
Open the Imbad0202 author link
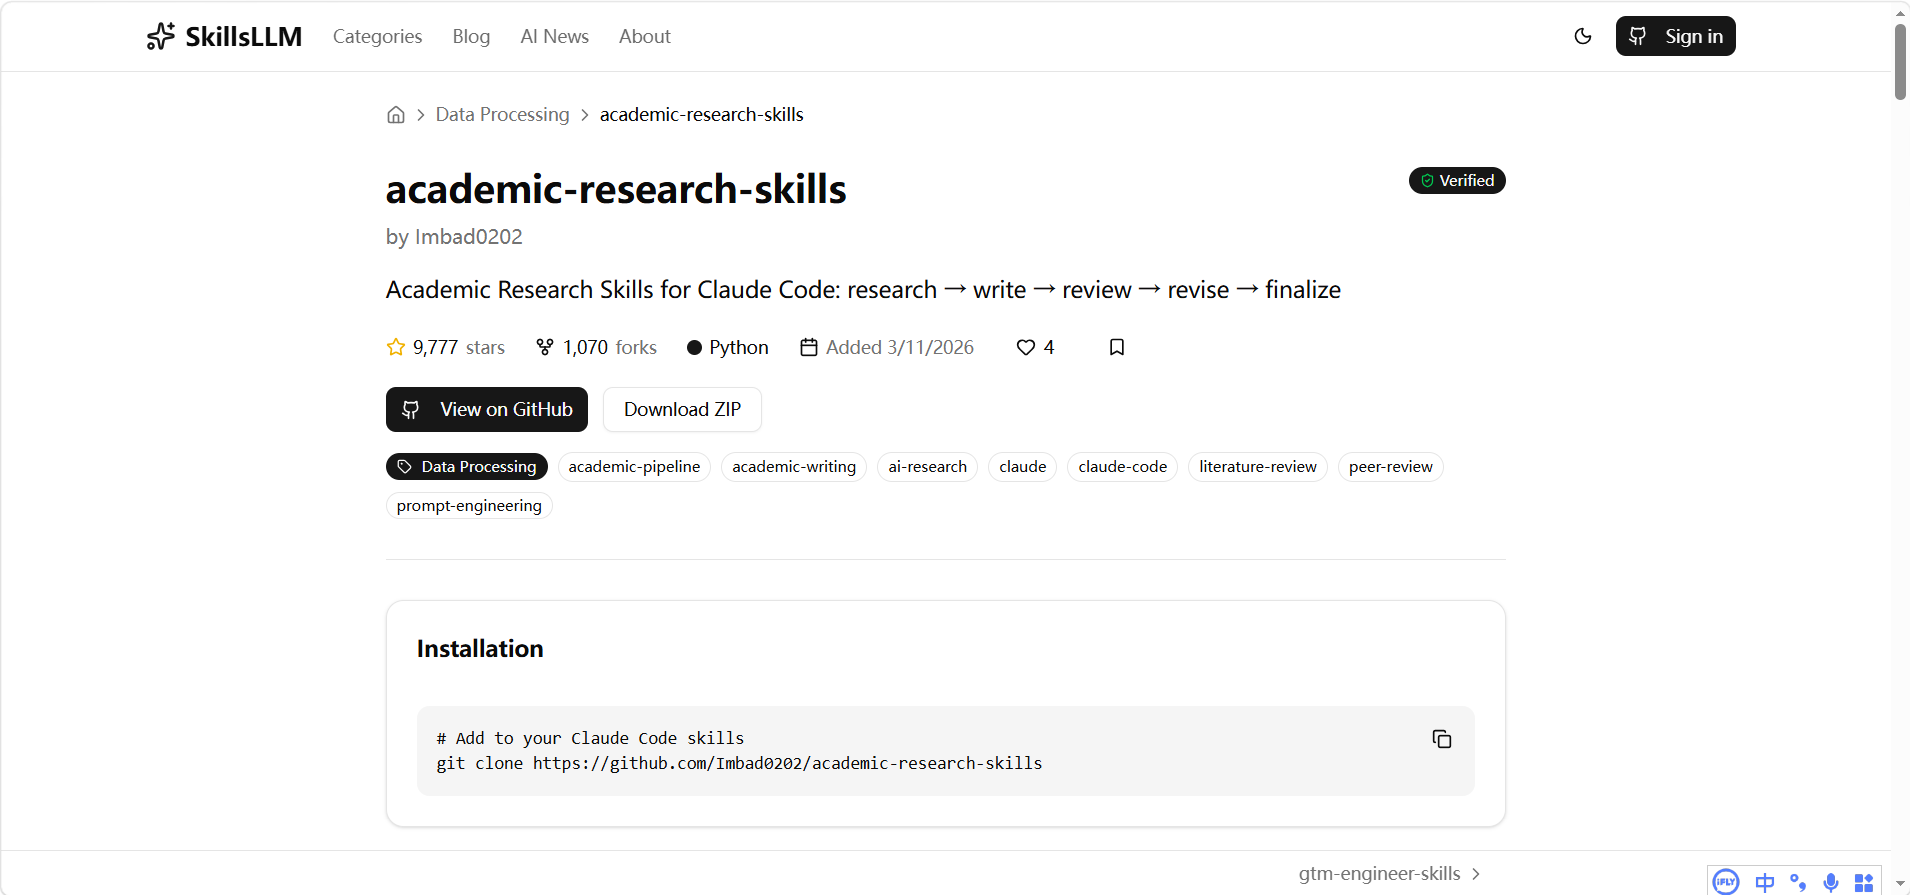468,237
